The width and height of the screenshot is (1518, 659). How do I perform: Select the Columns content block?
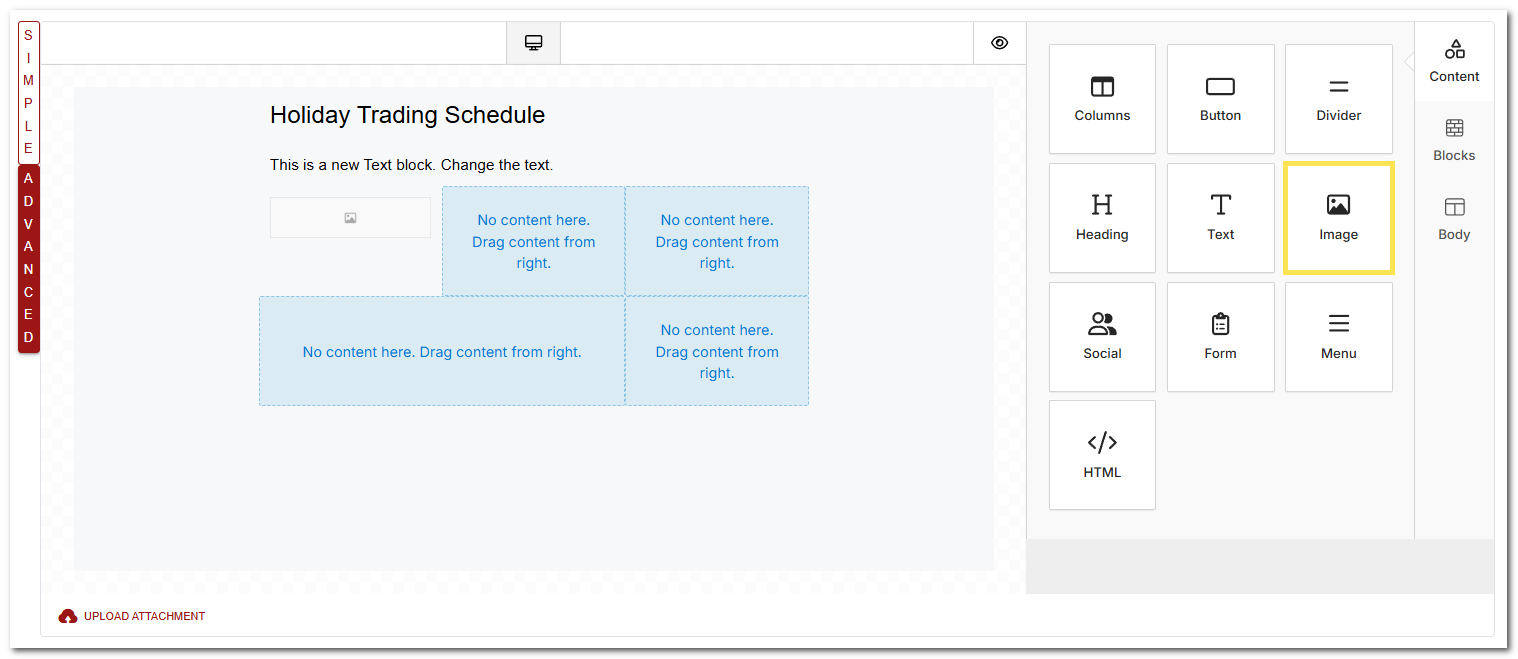coord(1102,99)
